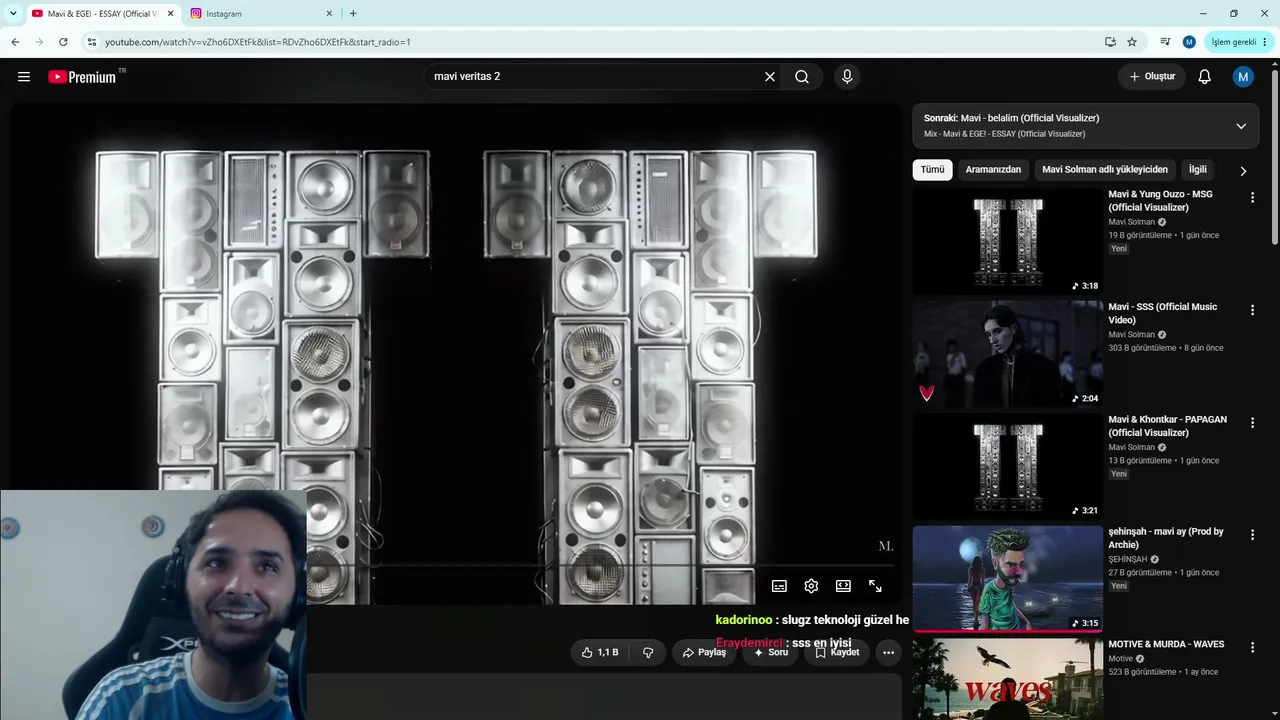The image size is (1280, 720).
Task: Toggle subtitles in the video player
Action: click(779, 586)
